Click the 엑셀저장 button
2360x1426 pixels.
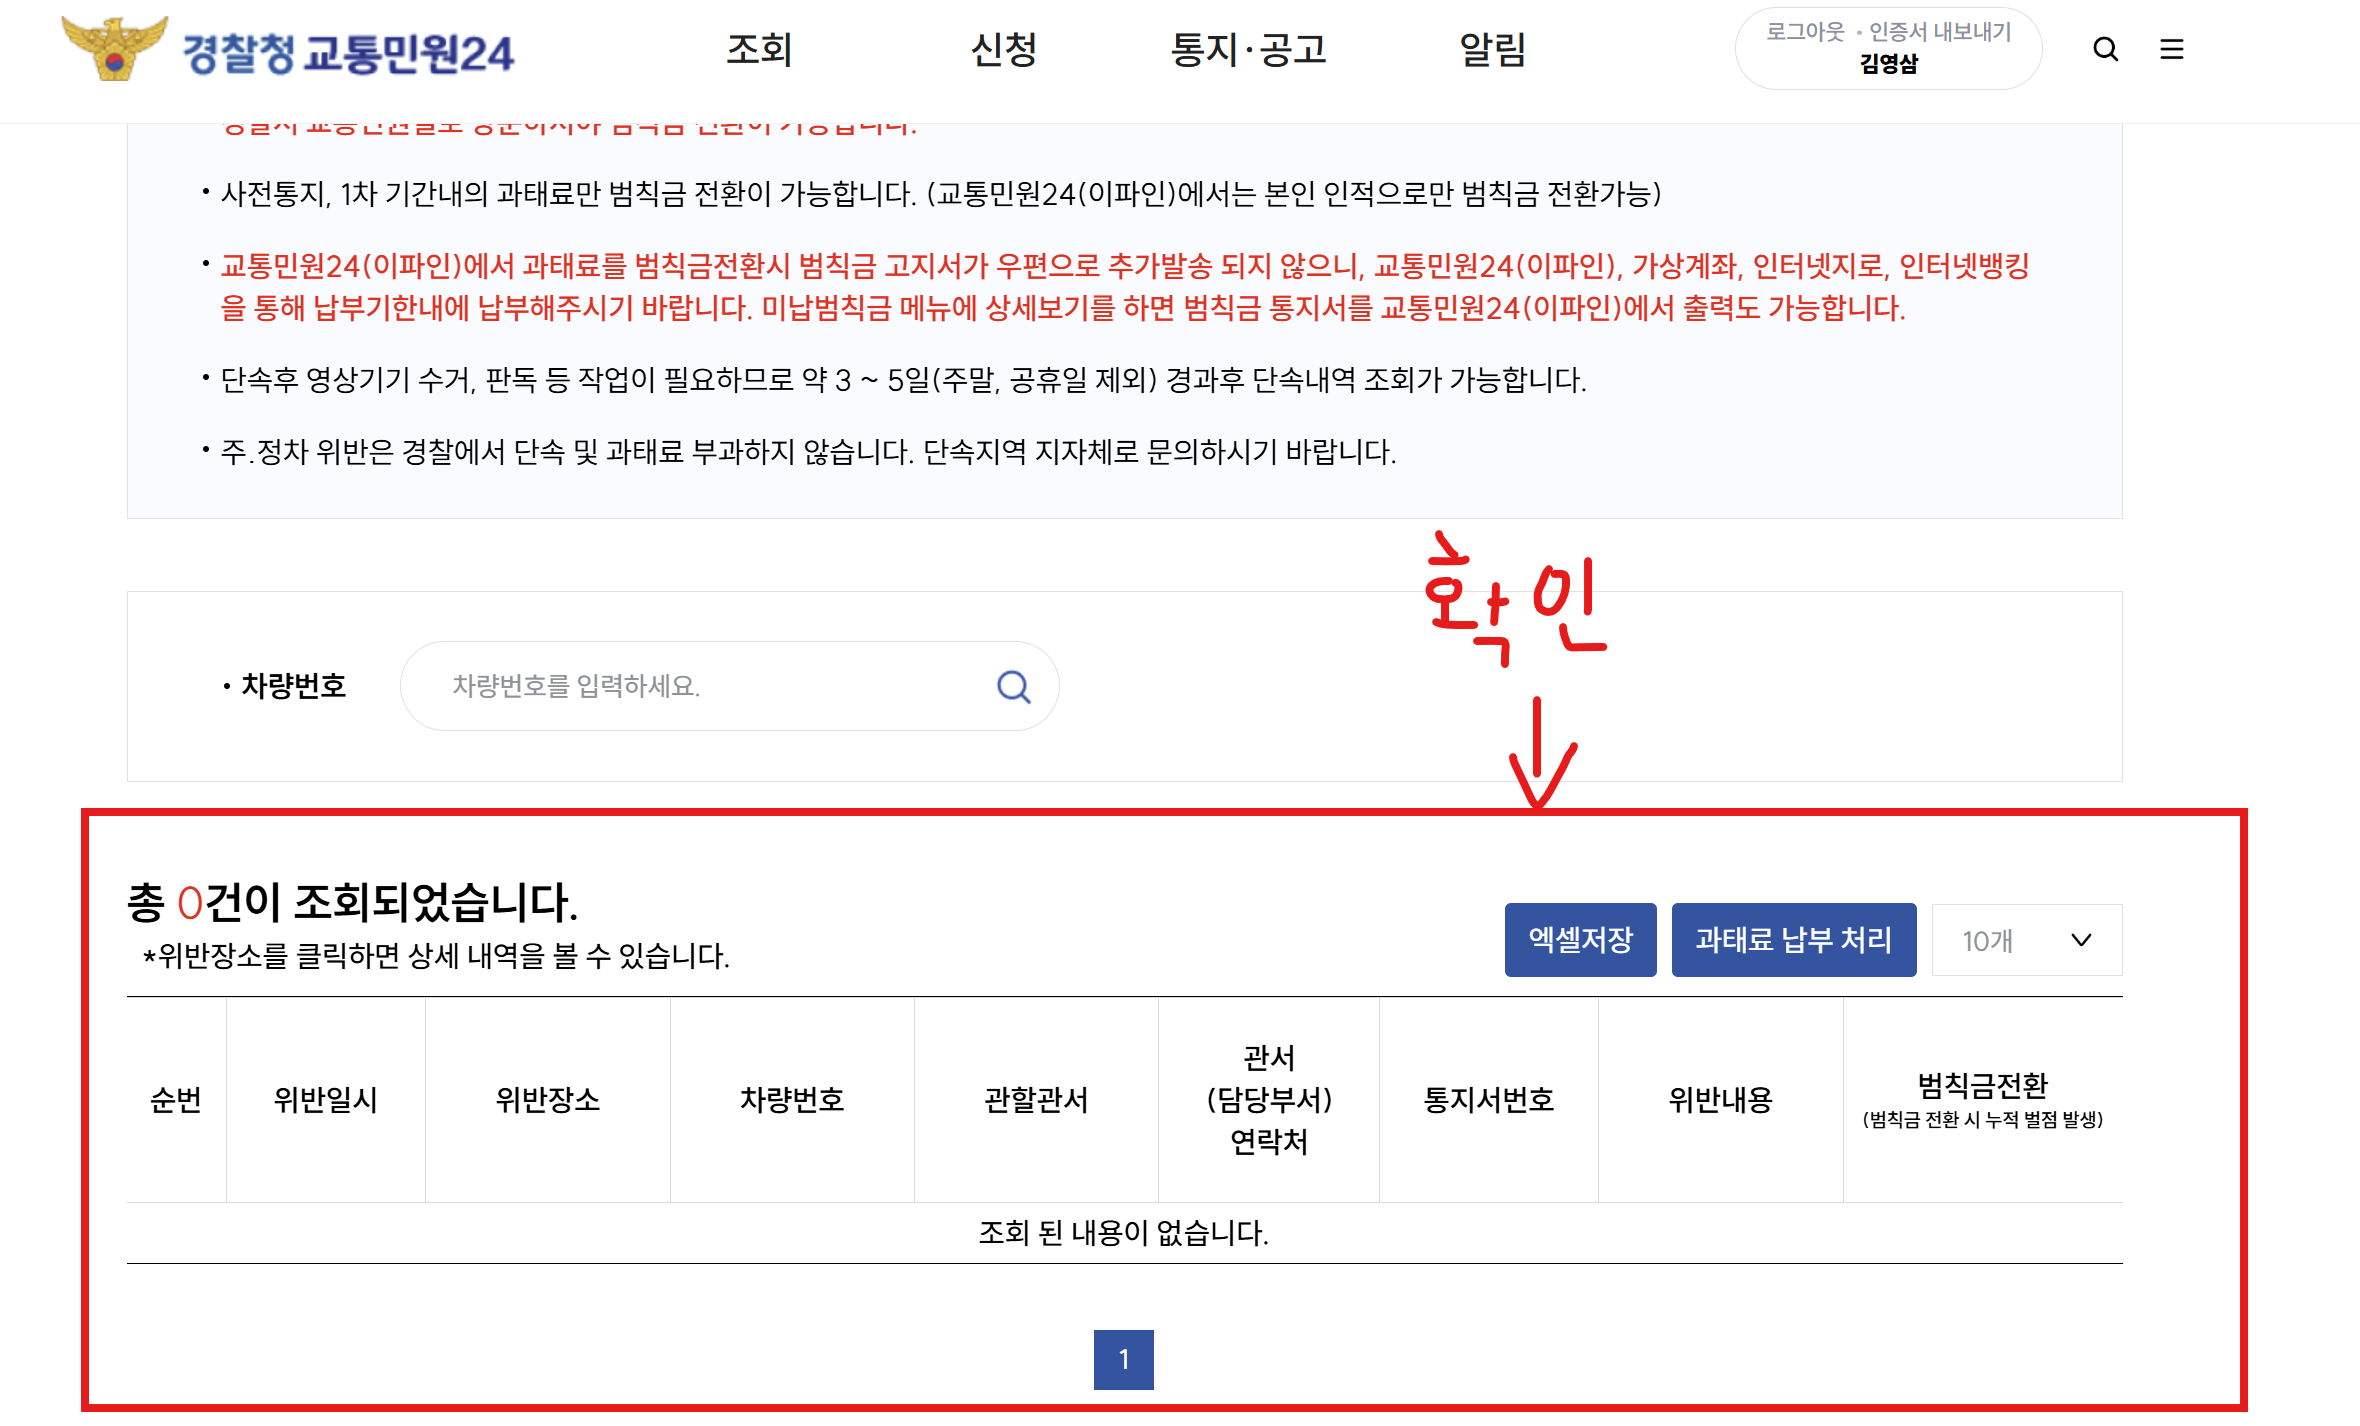click(x=1580, y=940)
